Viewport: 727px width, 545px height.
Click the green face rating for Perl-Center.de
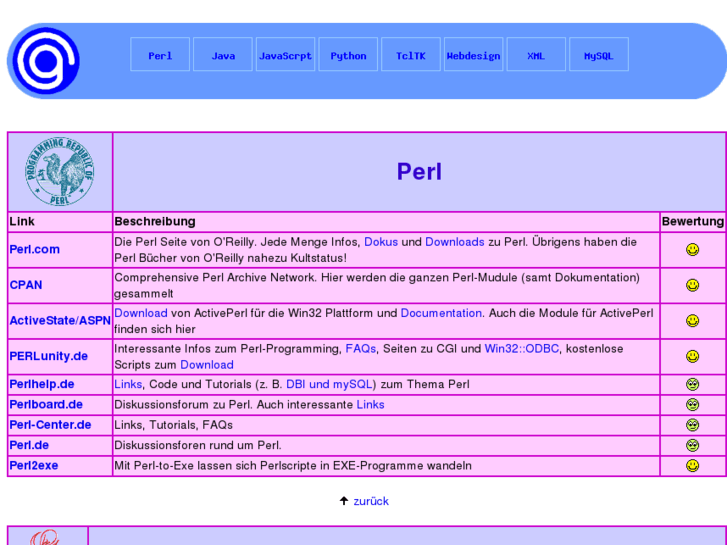pyautogui.click(x=692, y=425)
